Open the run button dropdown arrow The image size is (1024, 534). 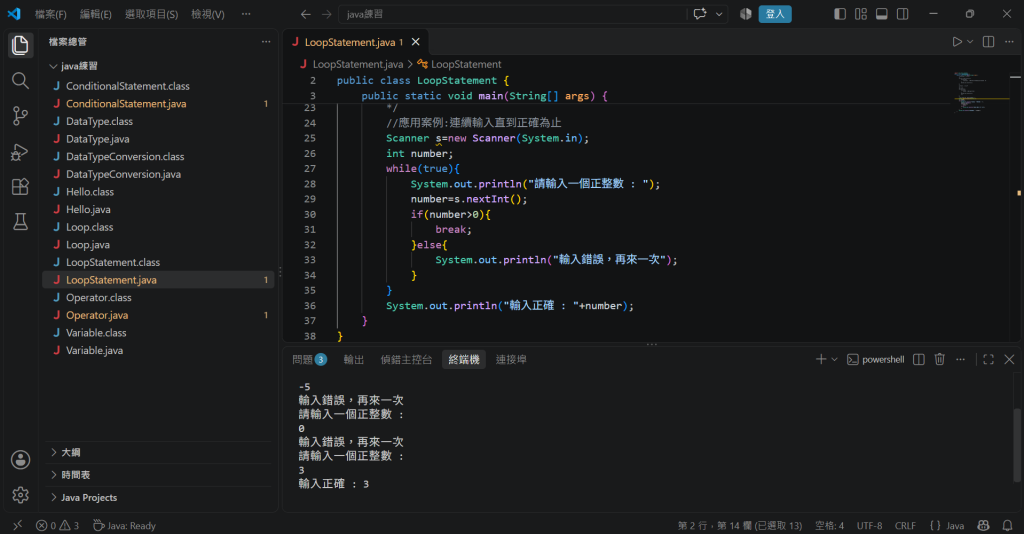[x=970, y=42]
